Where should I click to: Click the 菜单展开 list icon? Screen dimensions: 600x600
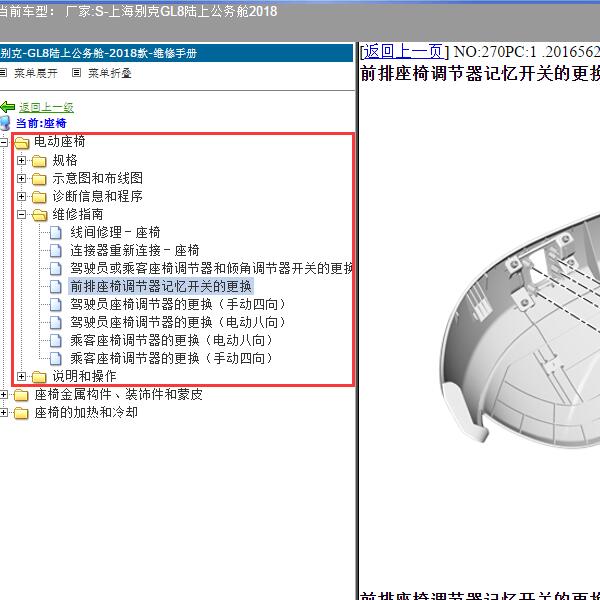(x=3, y=73)
